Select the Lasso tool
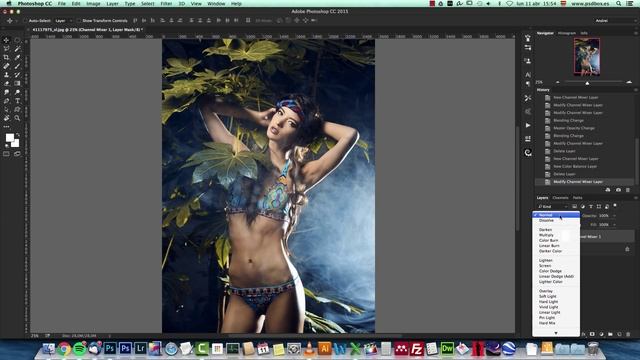Image resolution: width=640 pixels, height=360 pixels. point(6,49)
